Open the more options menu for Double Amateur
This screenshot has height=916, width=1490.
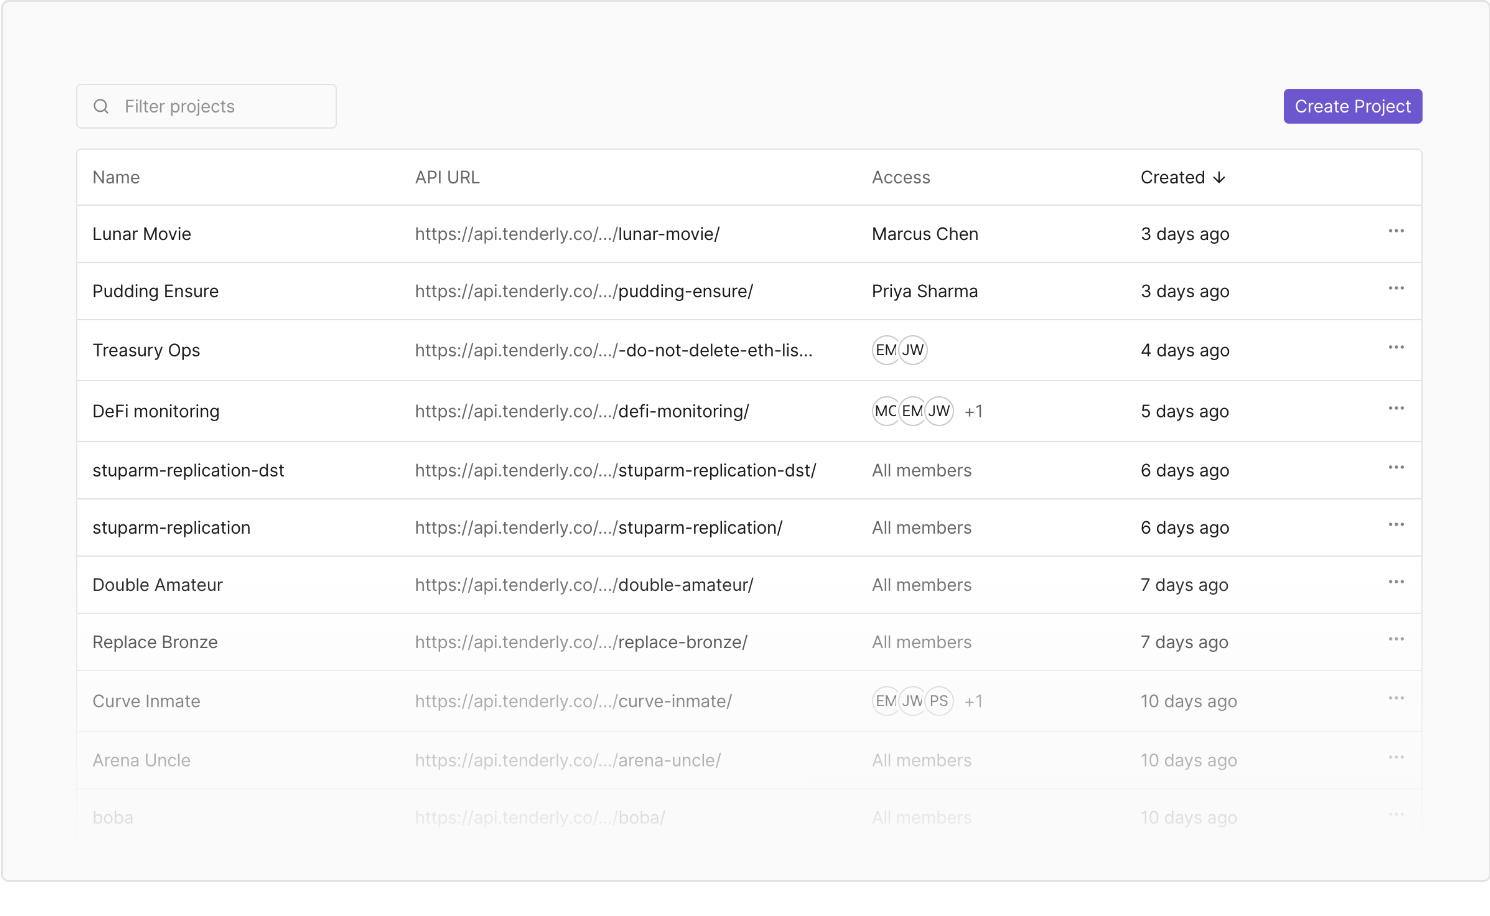[x=1396, y=581]
